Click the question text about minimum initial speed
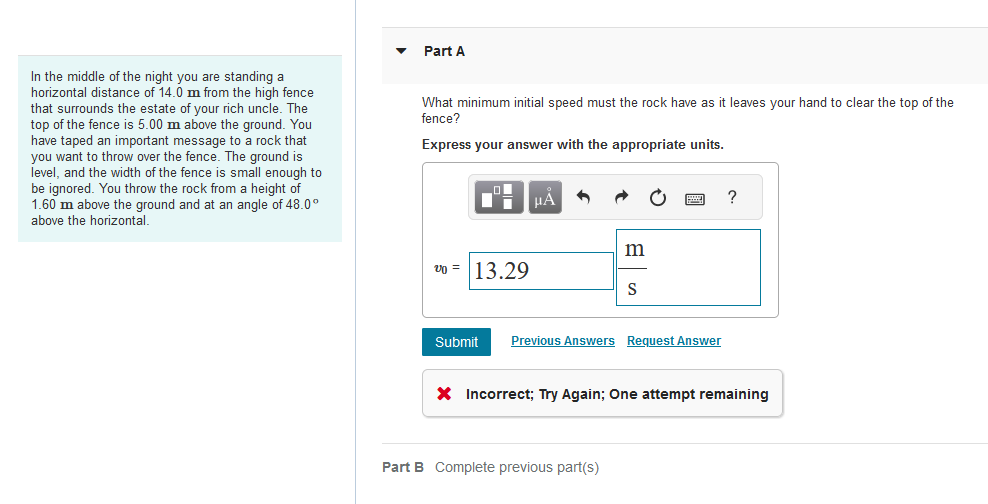988x504 pixels. tap(687, 110)
